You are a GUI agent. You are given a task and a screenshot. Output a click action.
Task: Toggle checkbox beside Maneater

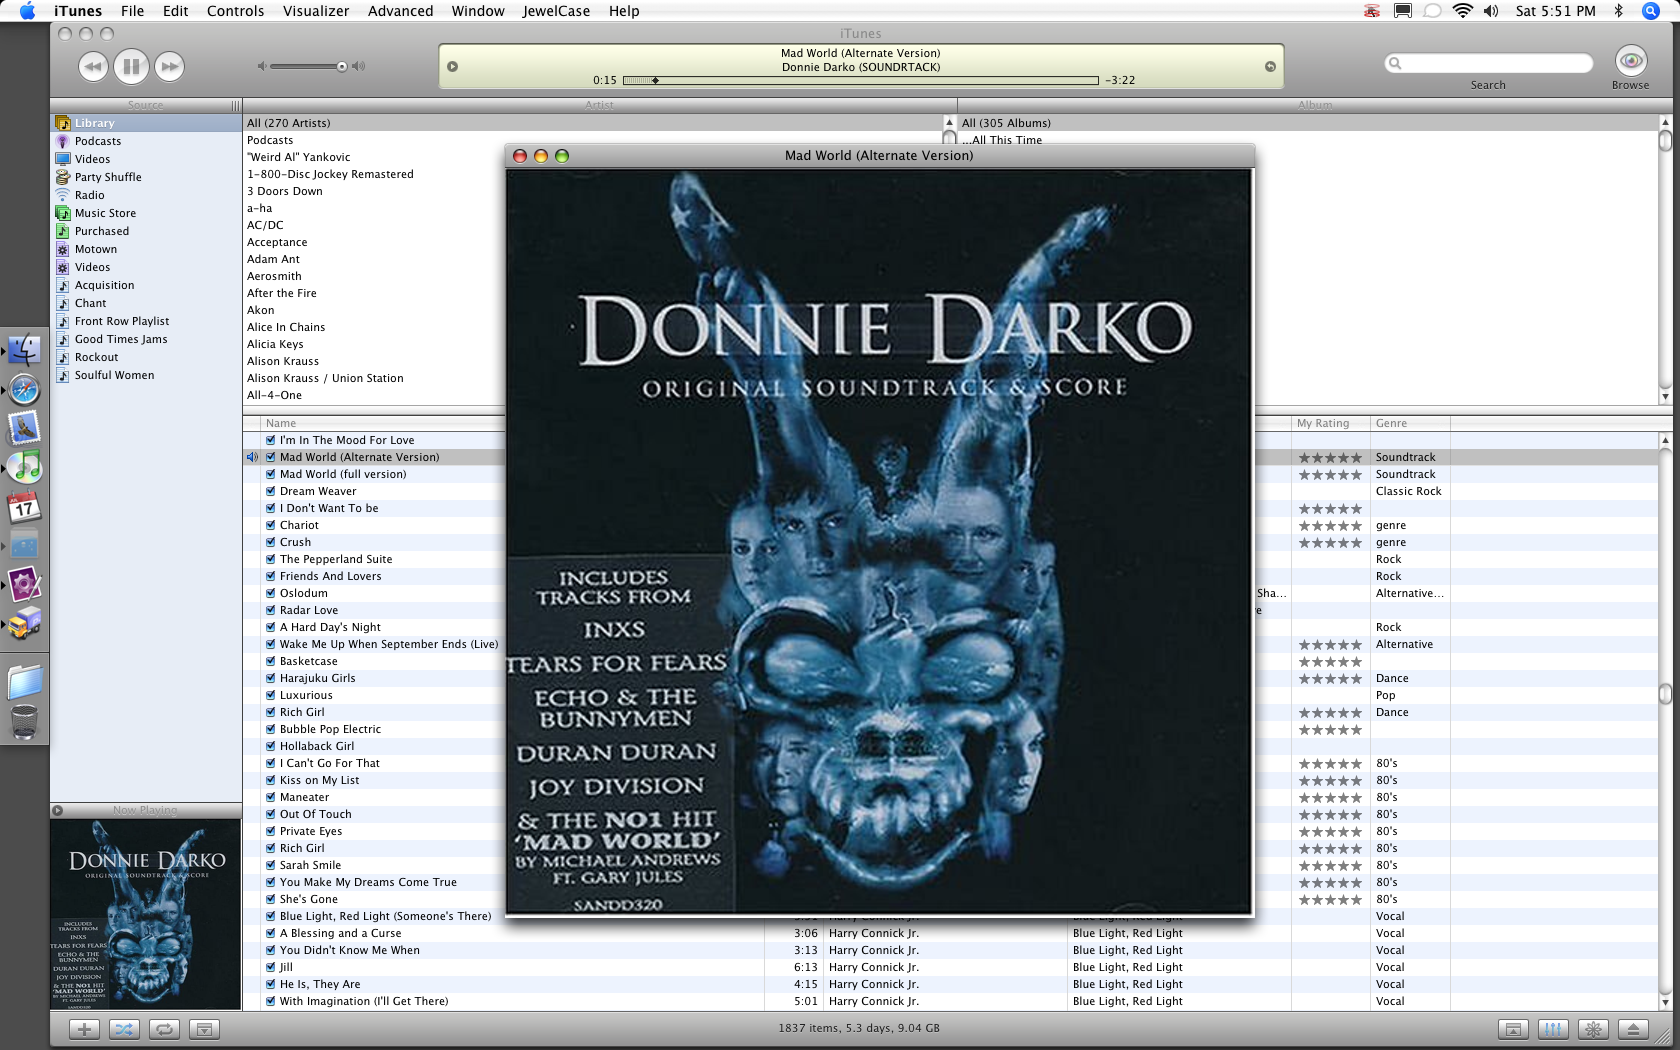270,797
